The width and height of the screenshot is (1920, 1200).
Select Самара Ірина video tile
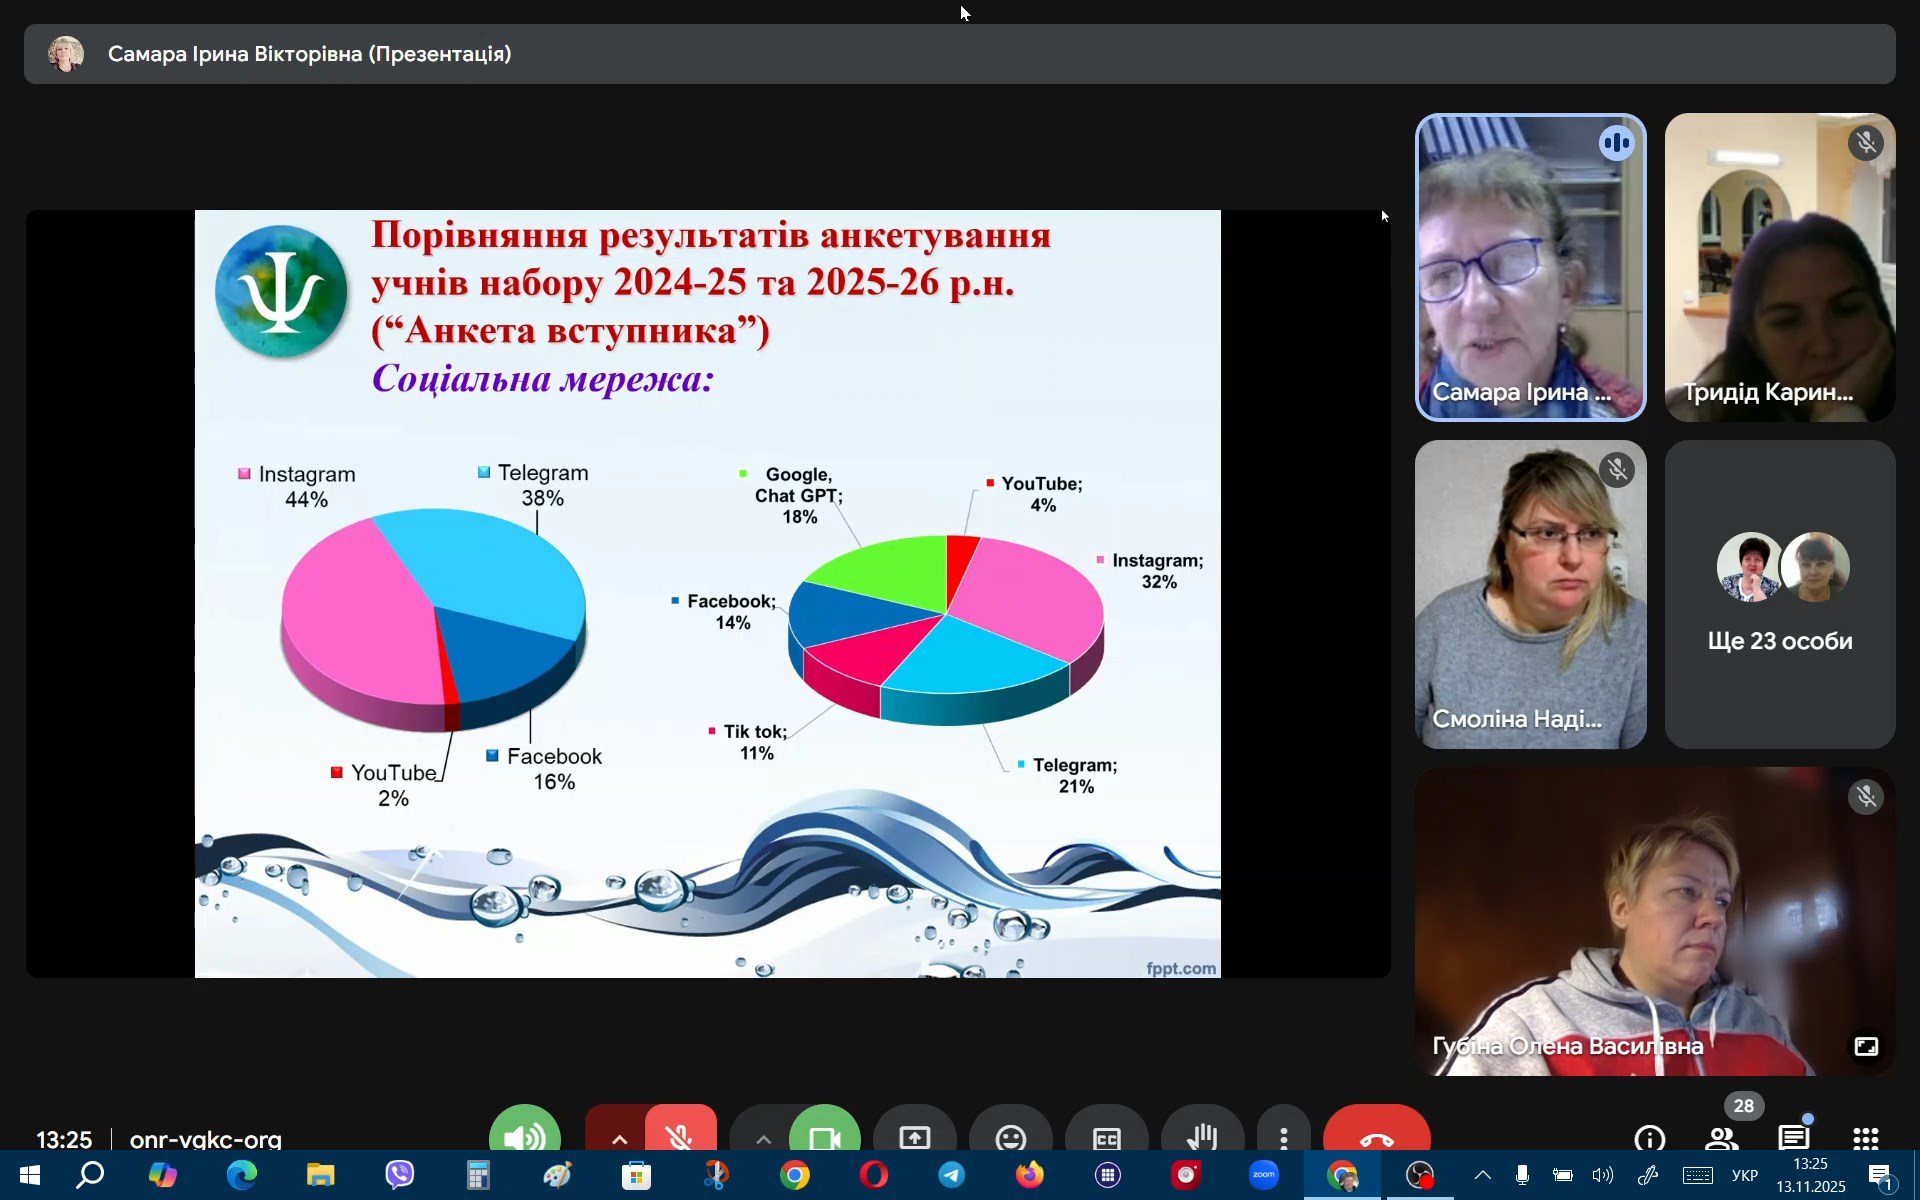[1529, 267]
